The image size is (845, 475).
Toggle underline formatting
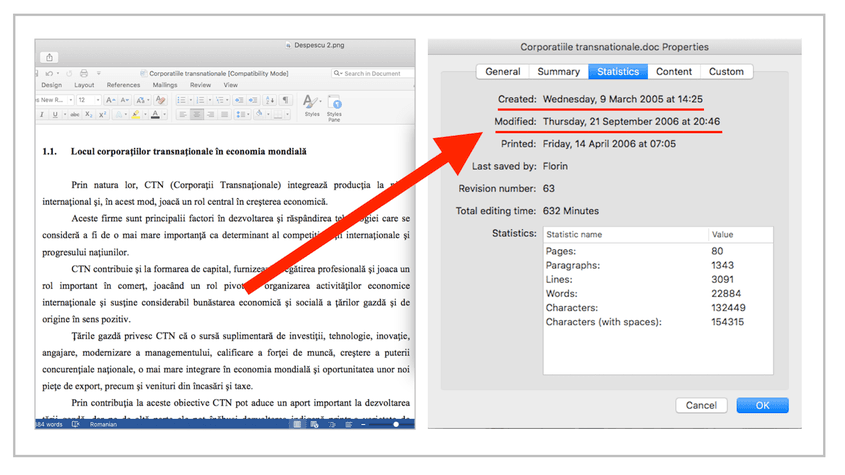point(54,115)
